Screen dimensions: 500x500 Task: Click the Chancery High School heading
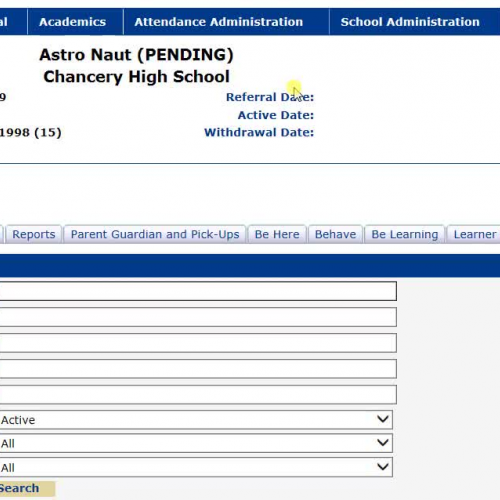[x=136, y=77]
